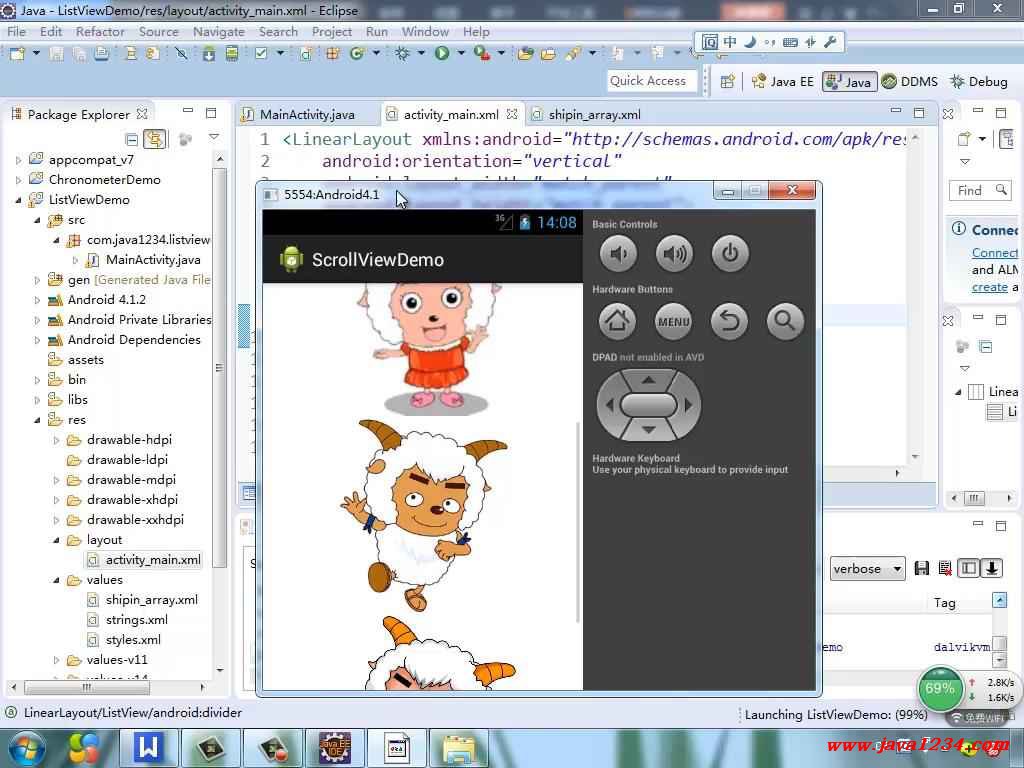The height and width of the screenshot is (768, 1024).
Task: Expand the drawable-hdpi folder
Action: tap(56, 440)
